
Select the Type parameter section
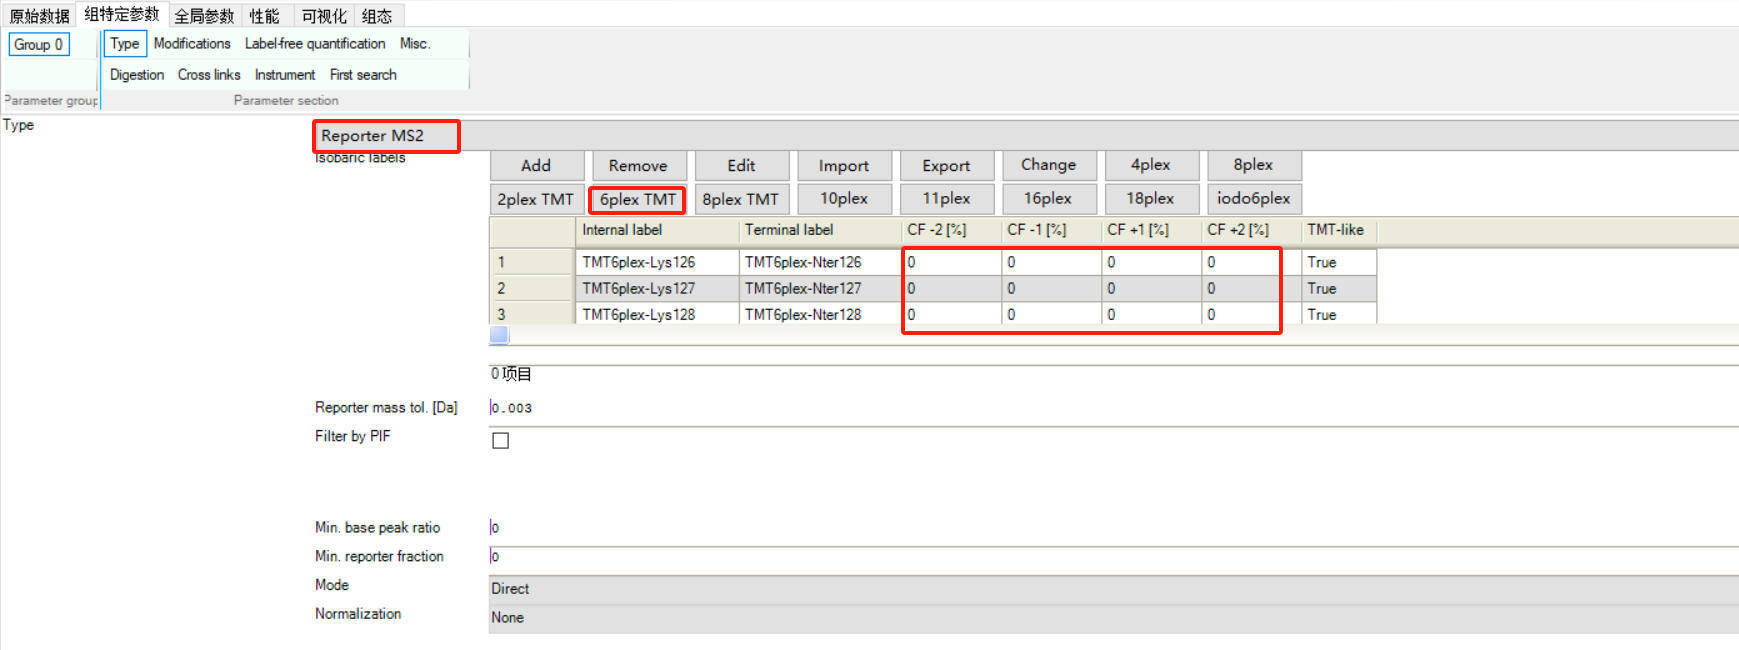125,44
